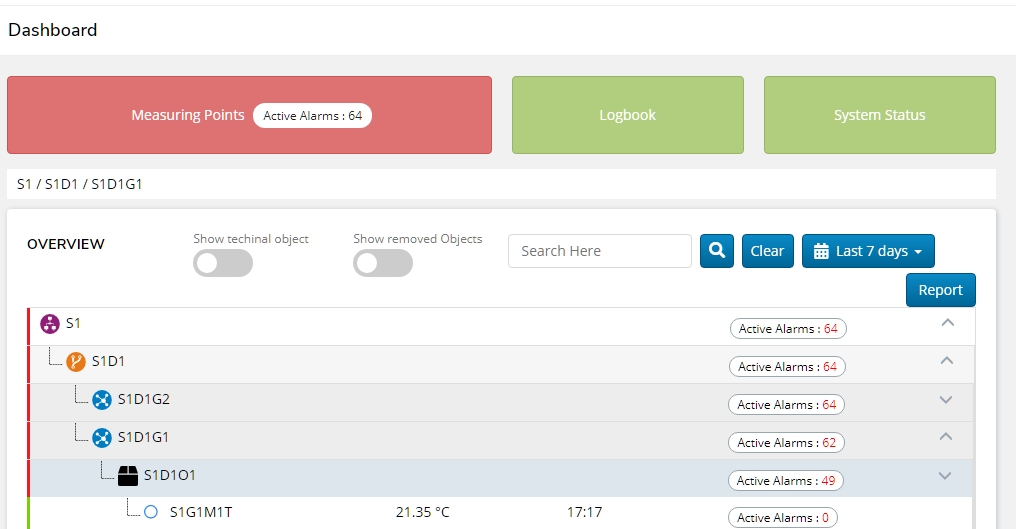Click the orange S1D1 branch icon
1016x529 pixels.
click(x=76, y=362)
